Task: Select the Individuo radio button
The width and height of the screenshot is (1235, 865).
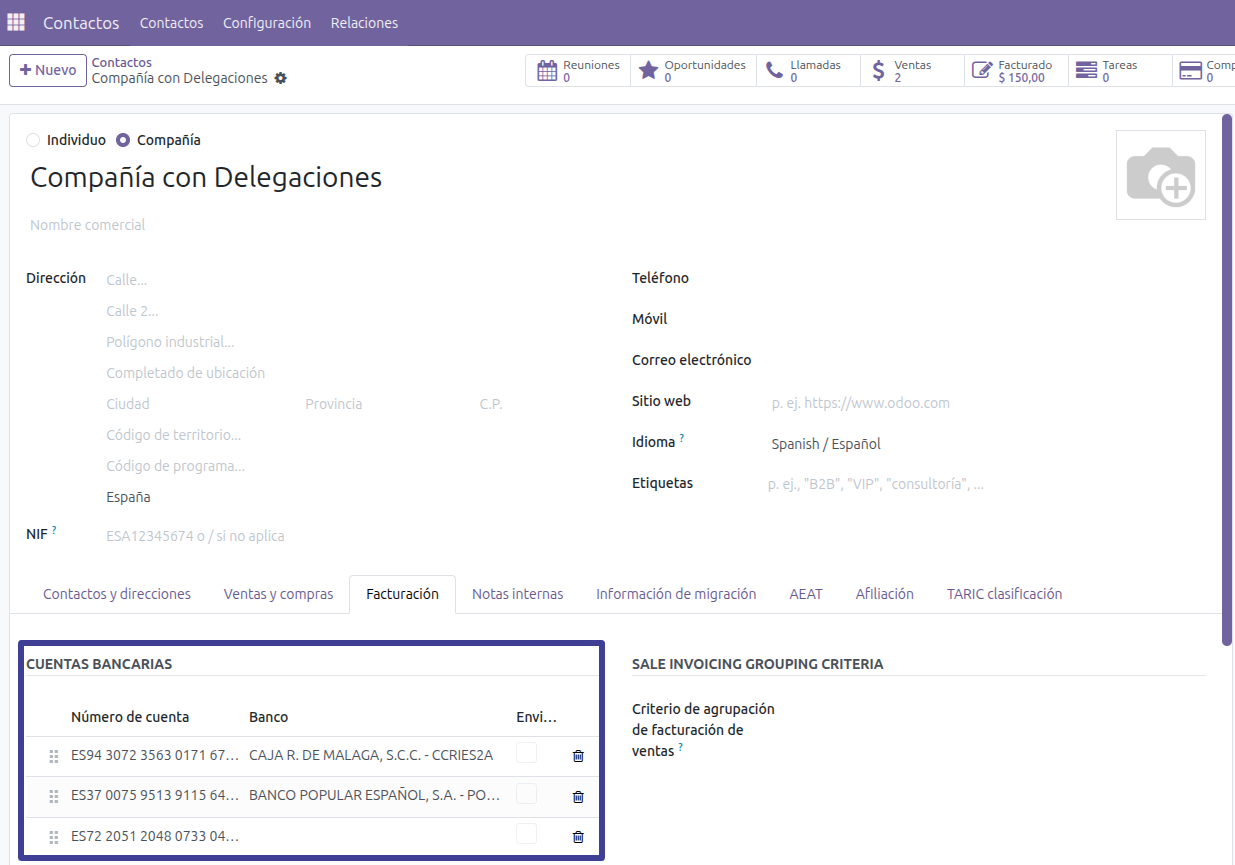Action: tap(34, 140)
